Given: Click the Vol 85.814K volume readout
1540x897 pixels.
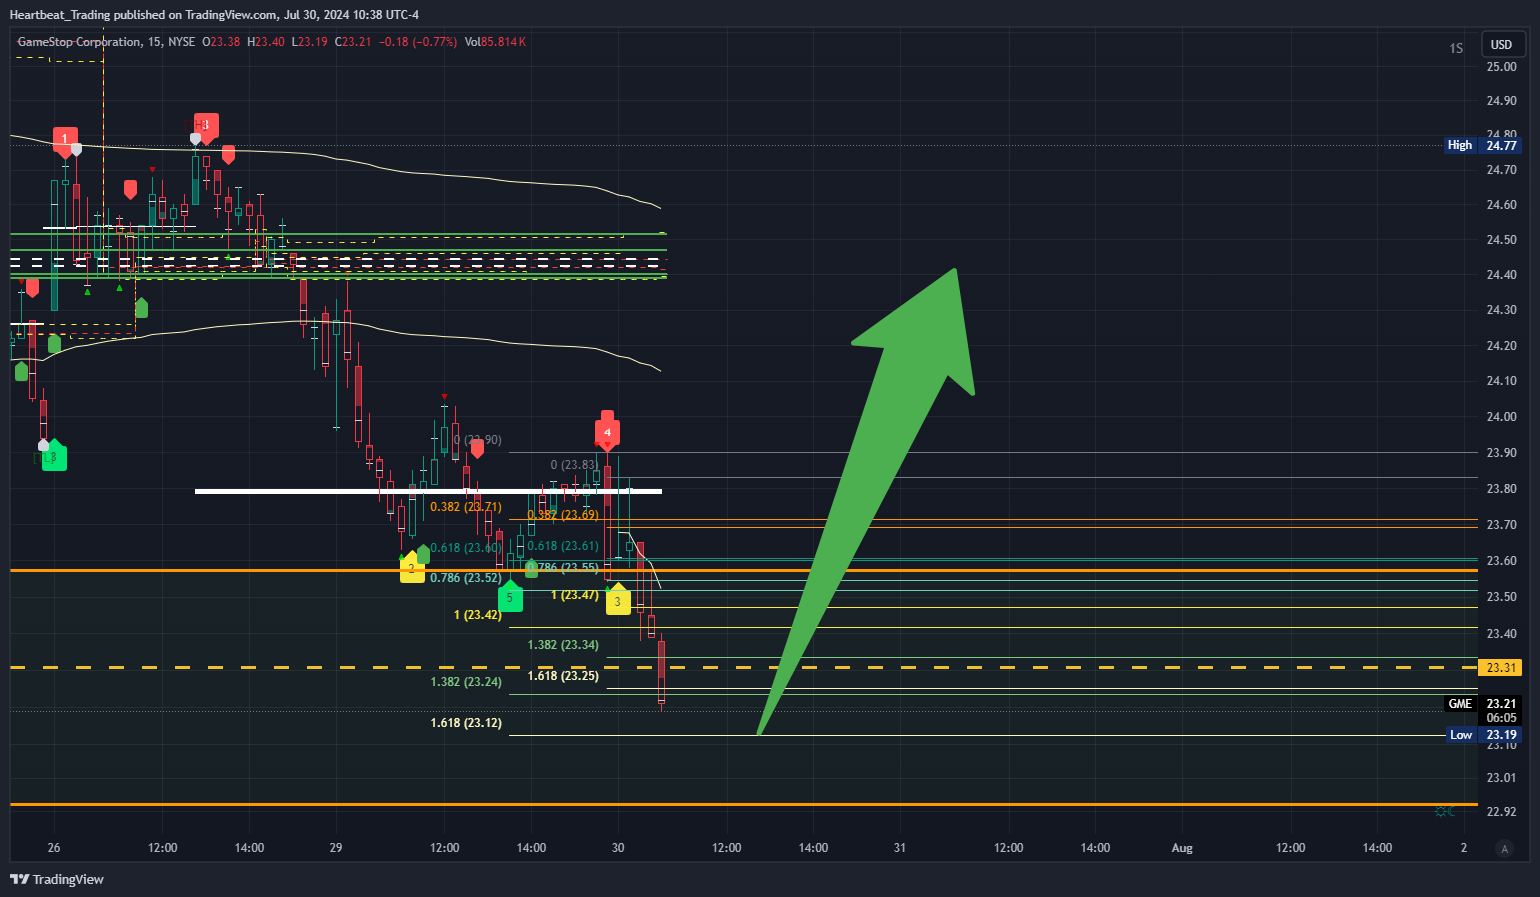Looking at the screenshot, I should [x=495, y=42].
